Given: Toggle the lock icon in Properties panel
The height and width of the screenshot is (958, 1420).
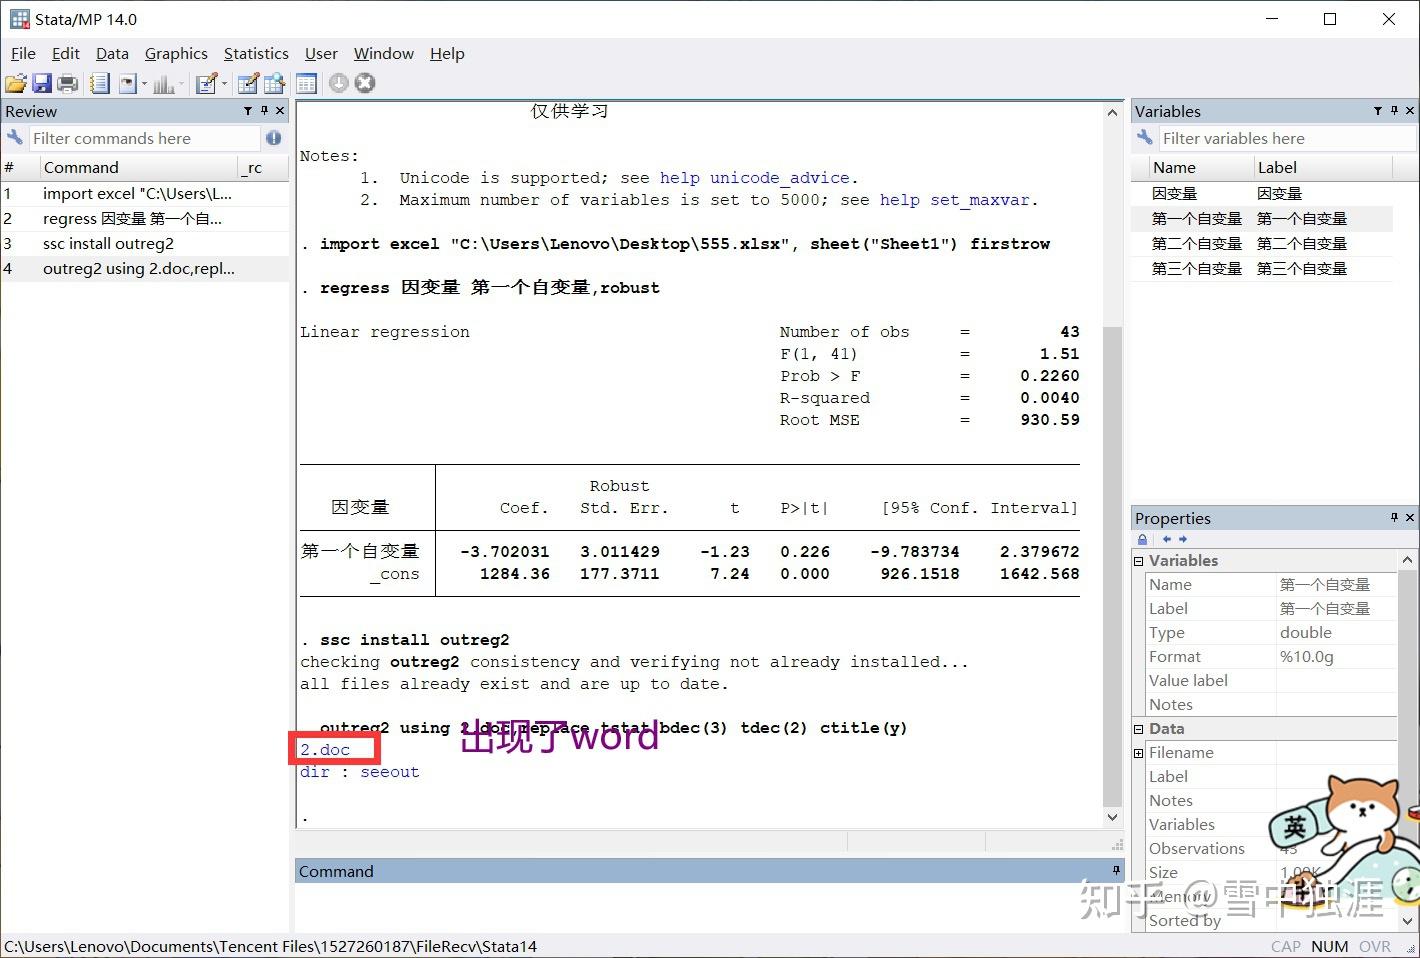Looking at the screenshot, I should pyautogui.click(x=1142, y=539).
